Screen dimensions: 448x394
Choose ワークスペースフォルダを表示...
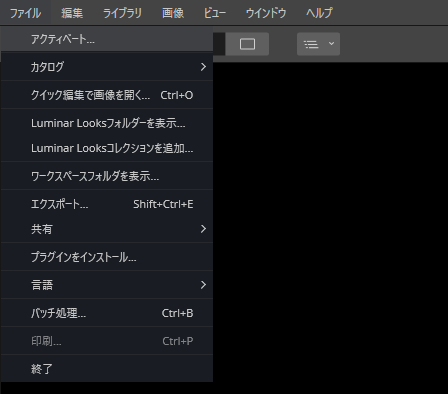click(107, 176)
